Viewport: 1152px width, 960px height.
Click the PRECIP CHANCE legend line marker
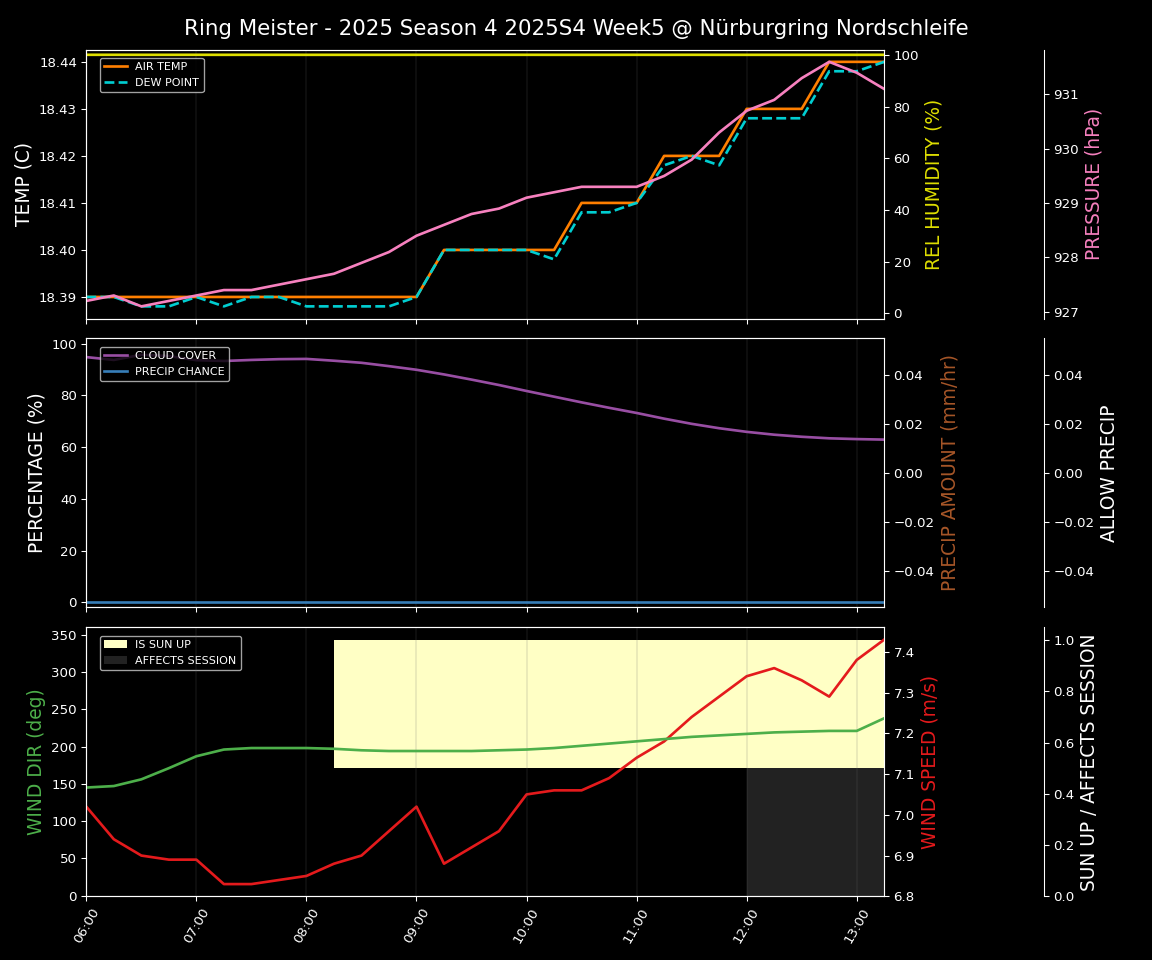117,371
